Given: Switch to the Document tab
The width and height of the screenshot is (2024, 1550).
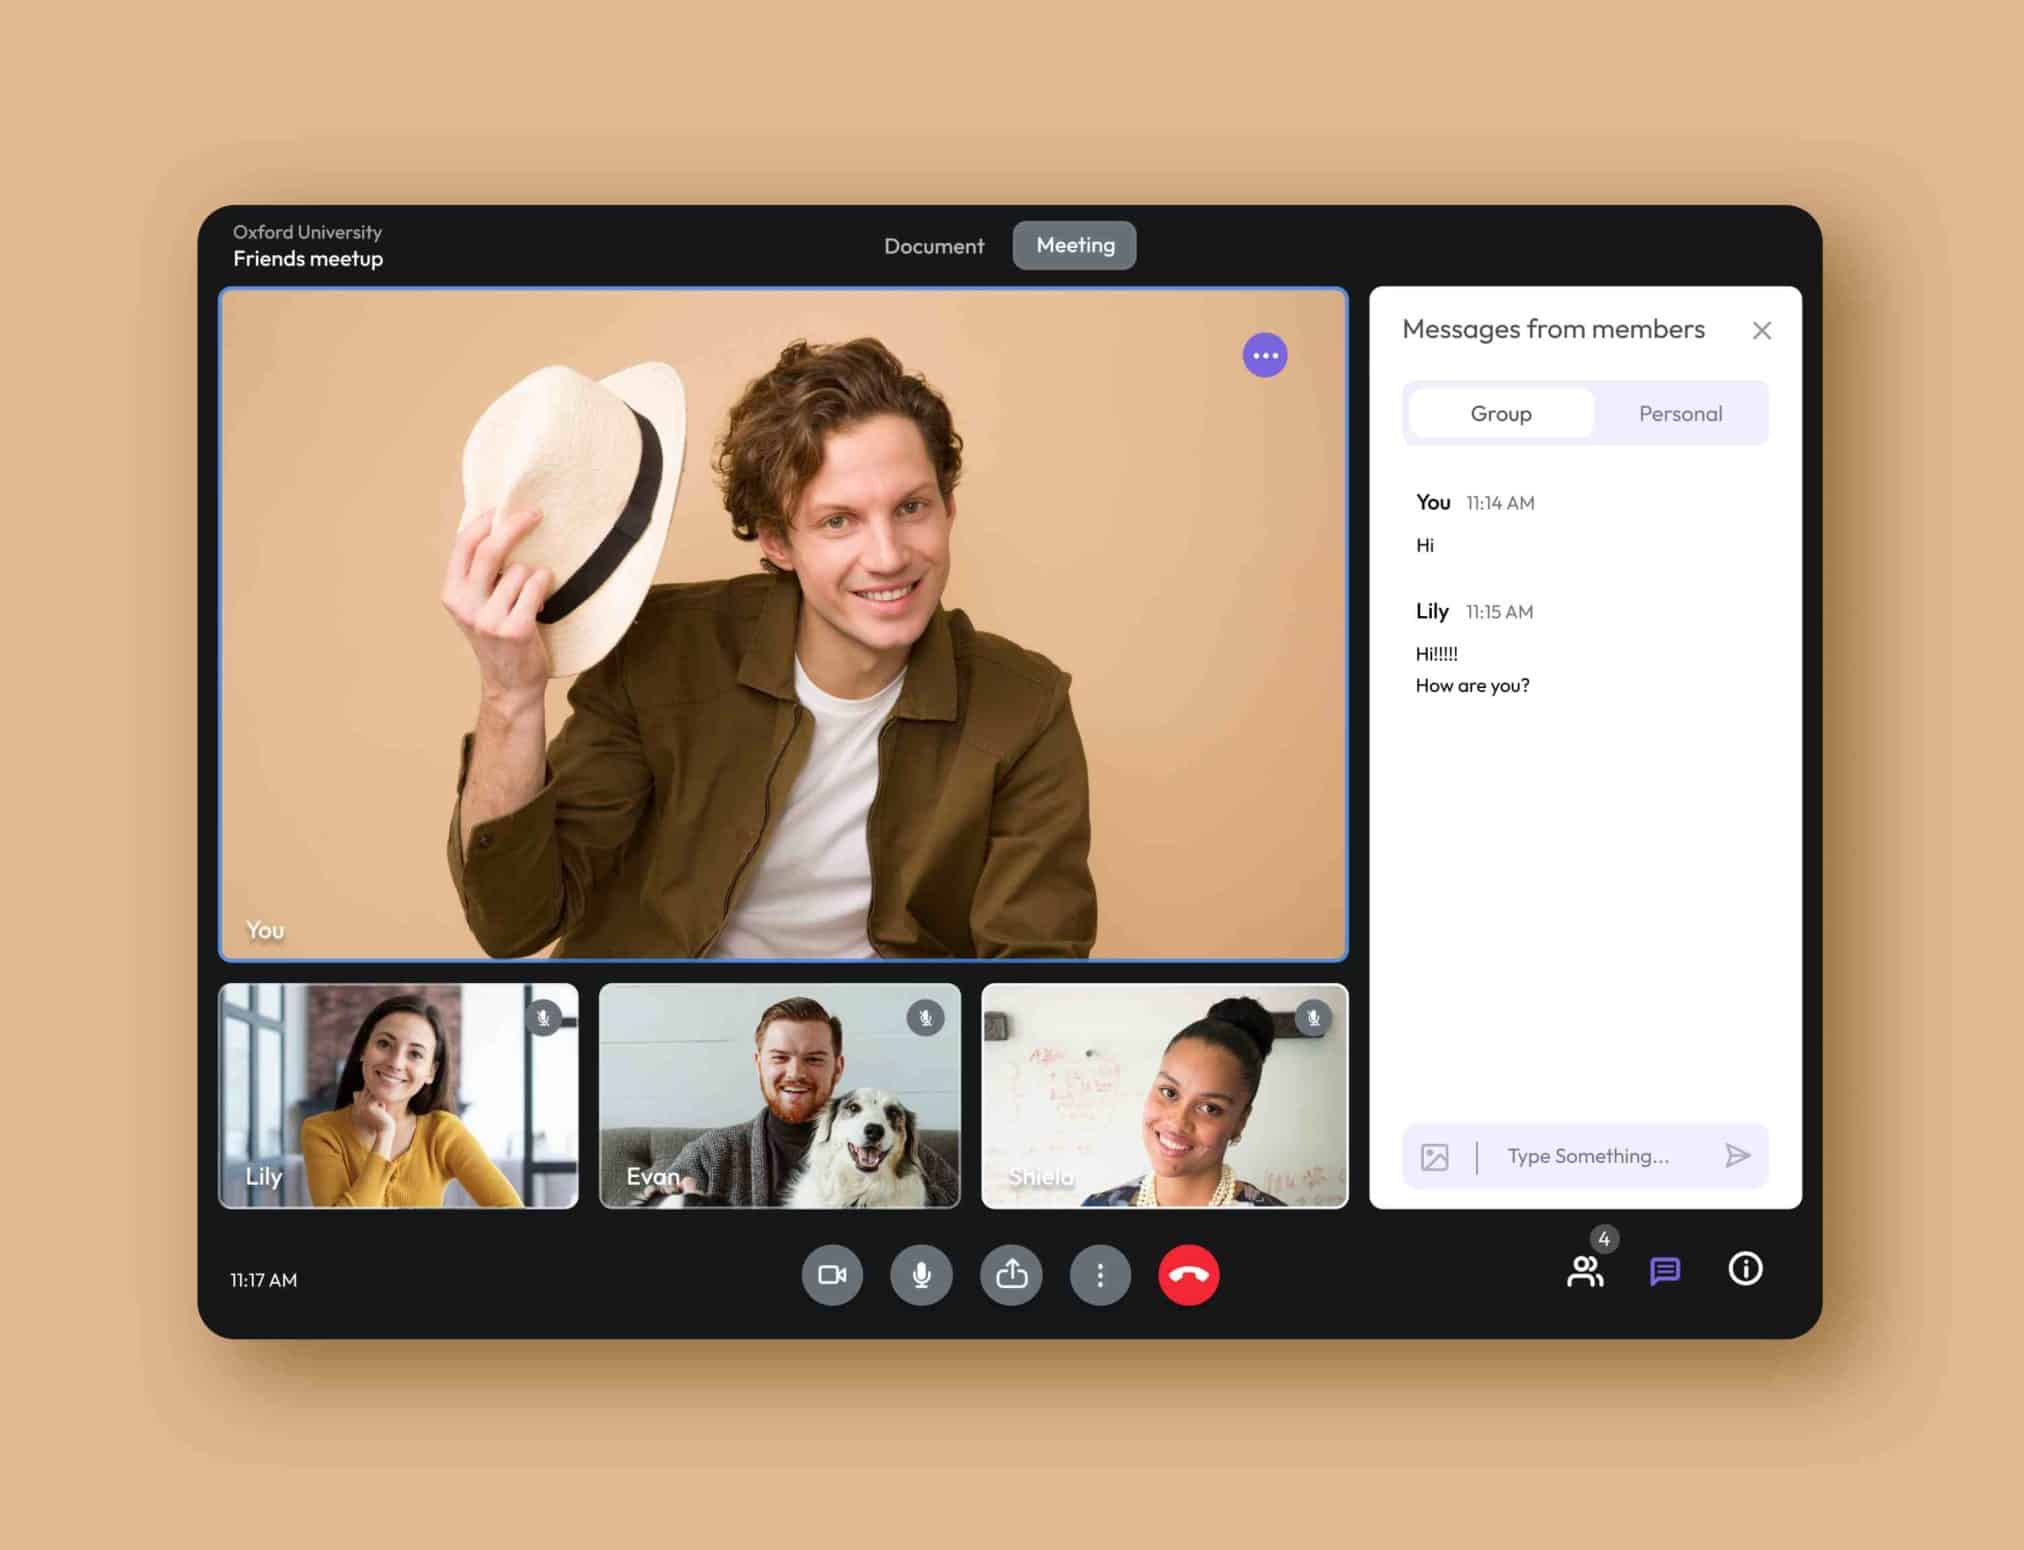Looking at the screenshot, I should [933, 245].
